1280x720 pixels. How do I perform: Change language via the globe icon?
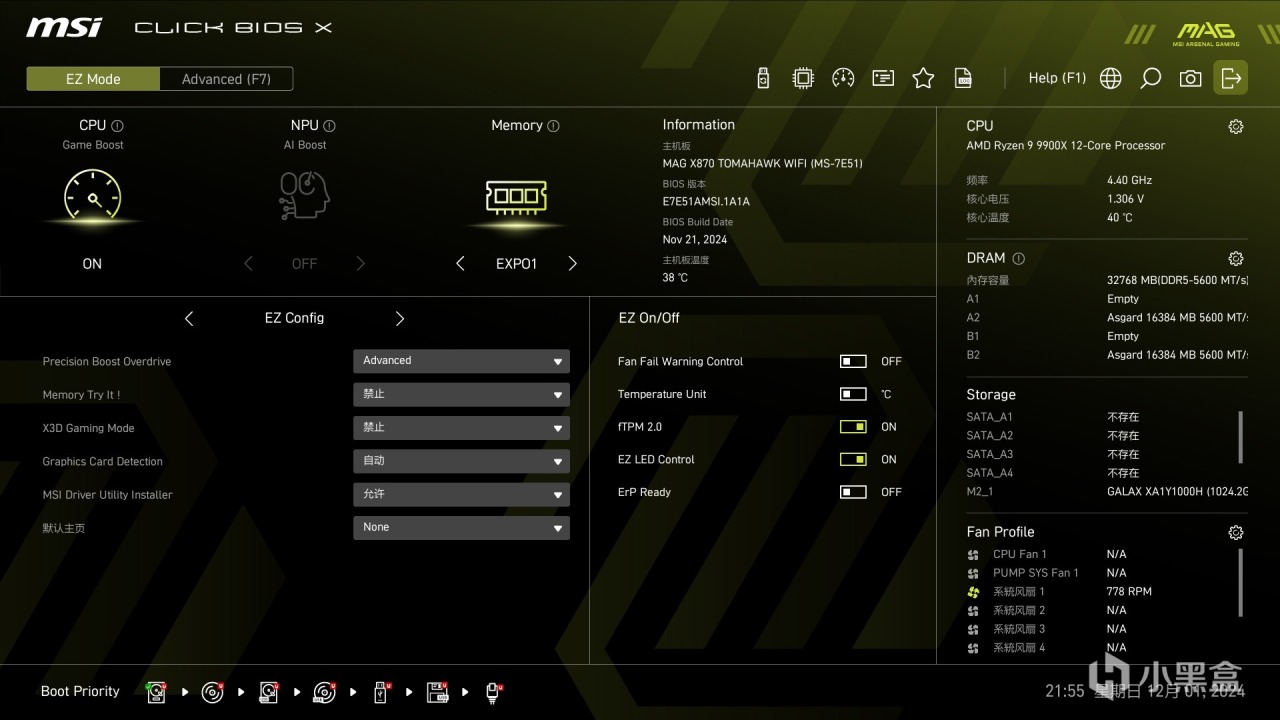[x=1110, y=78]
